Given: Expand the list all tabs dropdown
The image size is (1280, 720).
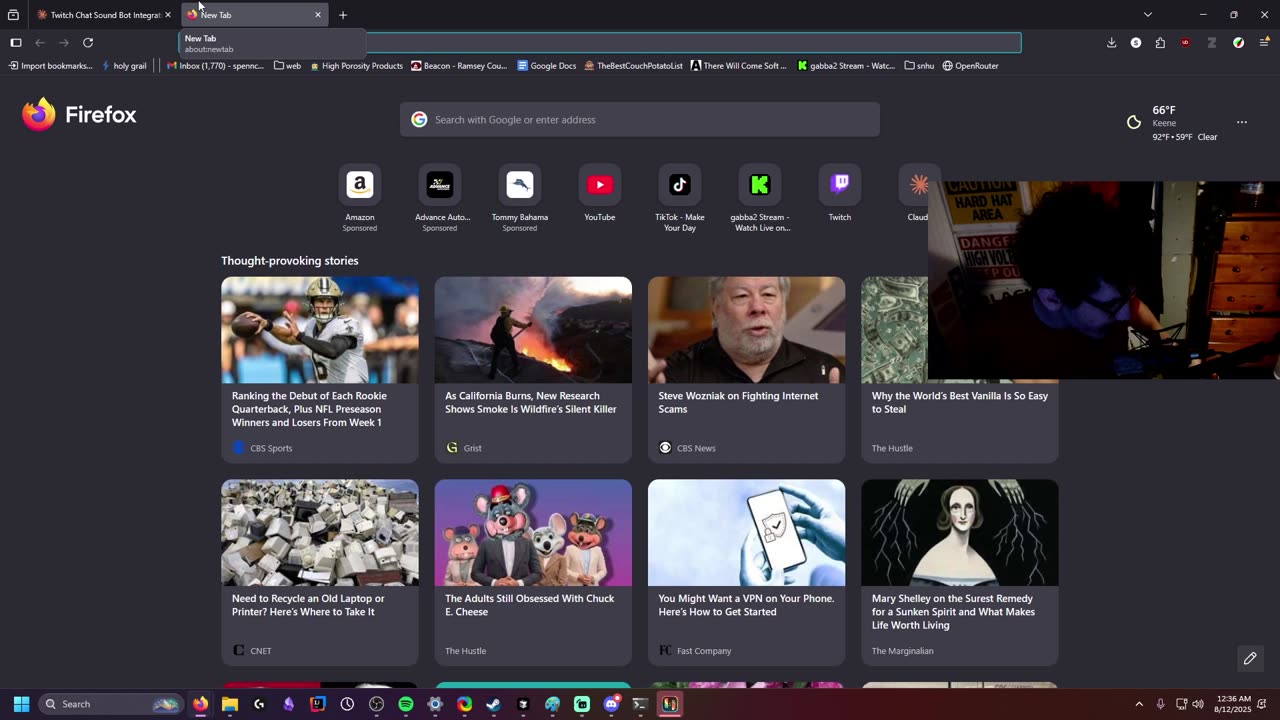Looking at the screenshot, I should (x=1147, y=15).
